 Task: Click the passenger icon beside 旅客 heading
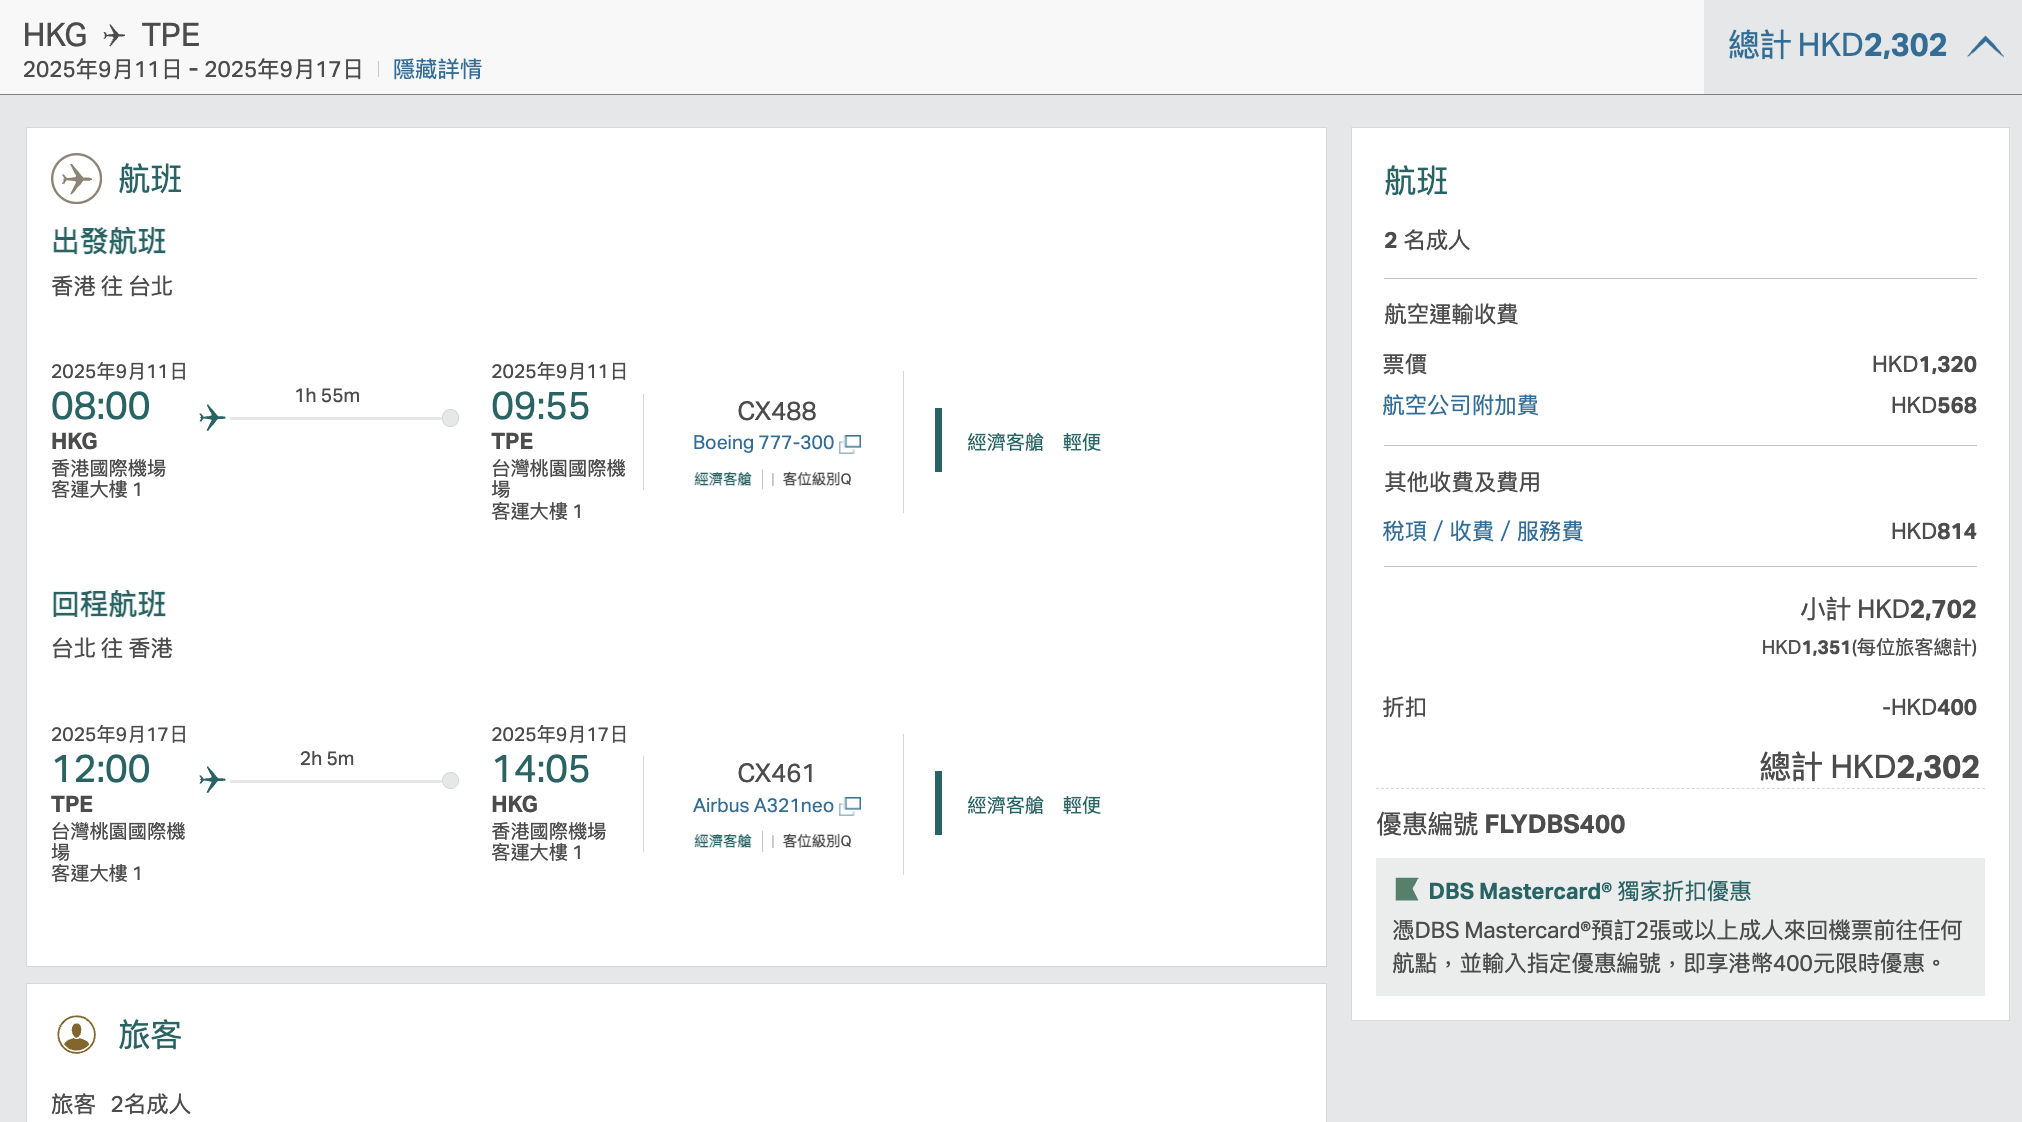click(77, 1035)
